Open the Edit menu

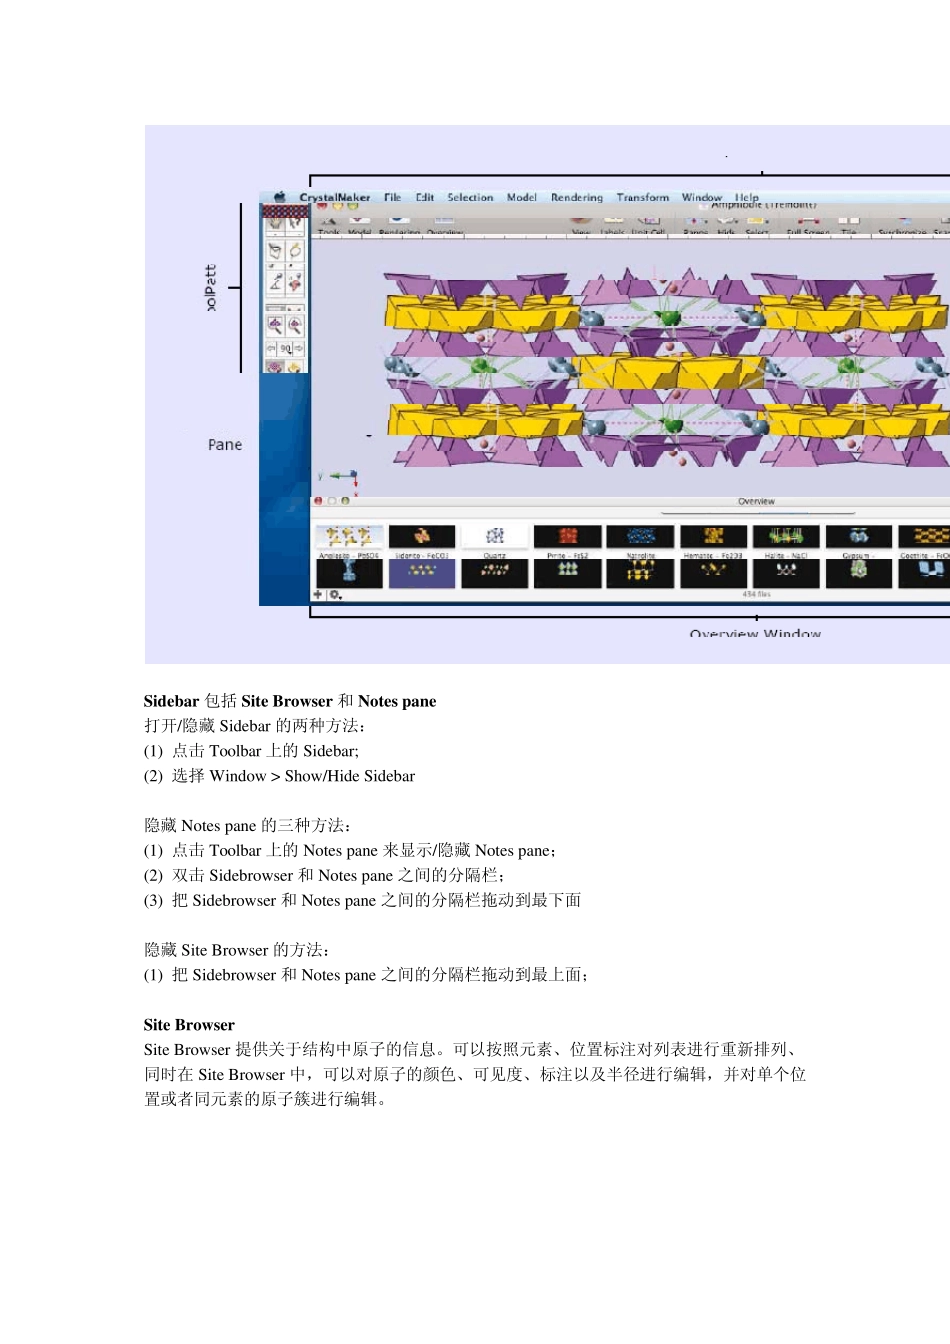[x=425, y=197]
